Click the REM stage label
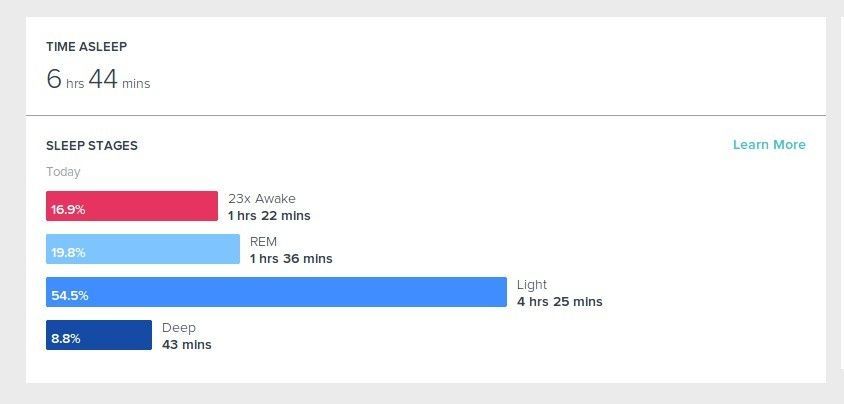Viewport: 844px width, 404px height. 263,242
